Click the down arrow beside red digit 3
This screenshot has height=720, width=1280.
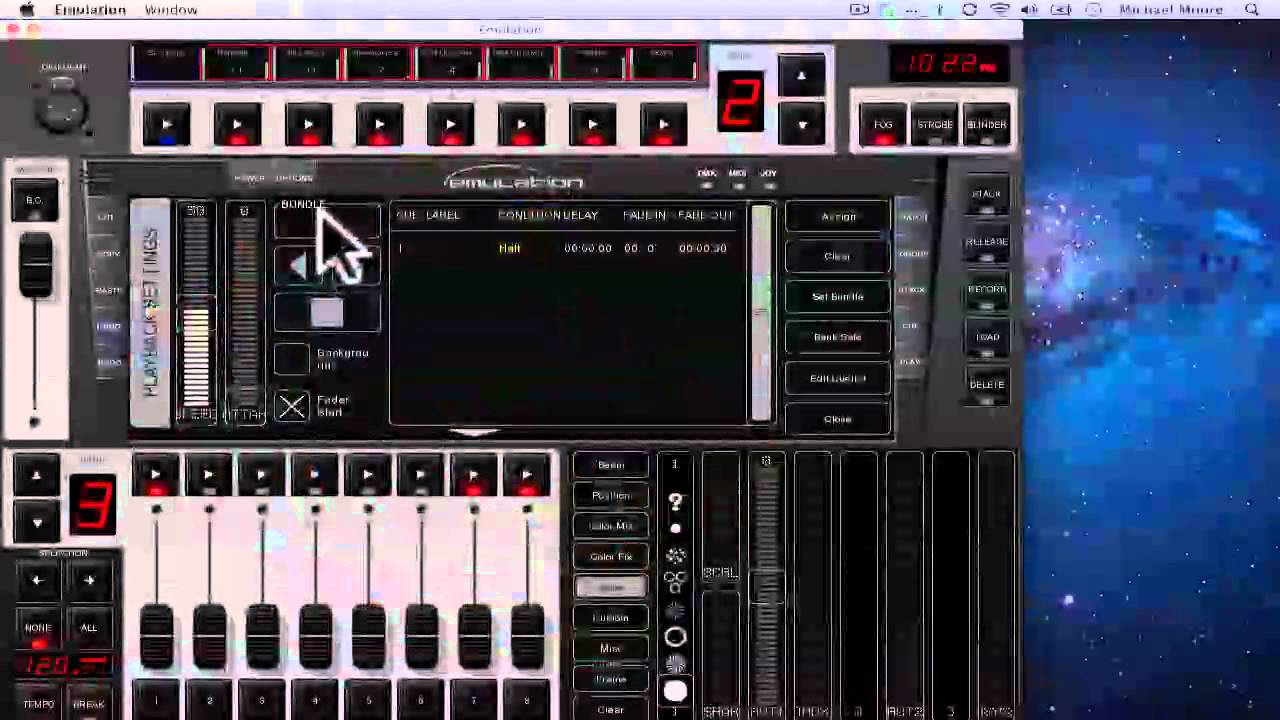point(37,522)
